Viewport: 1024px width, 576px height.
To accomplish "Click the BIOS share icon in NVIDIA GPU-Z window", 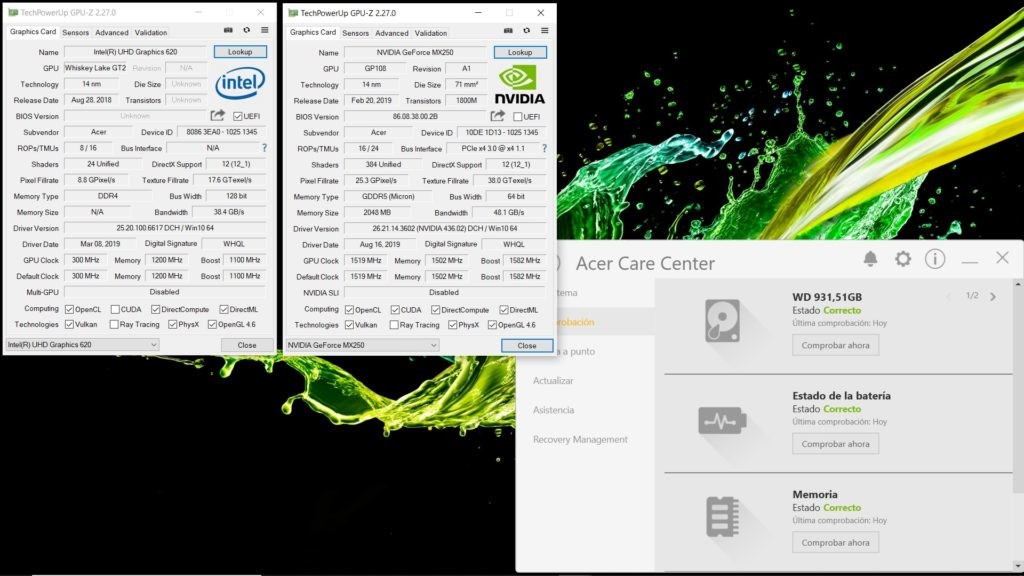I will (x=498, y=116).
